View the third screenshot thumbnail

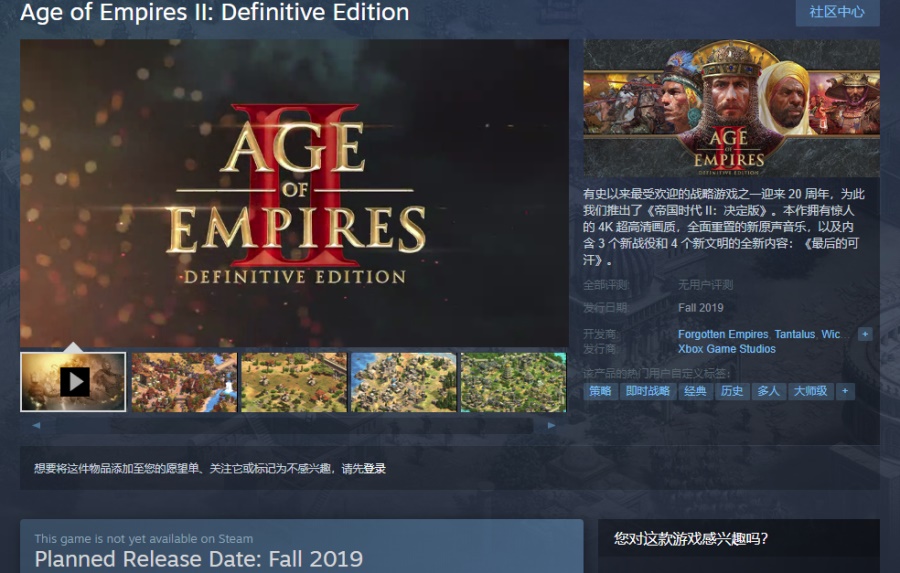pyautogui.click(x=294, y=381)
